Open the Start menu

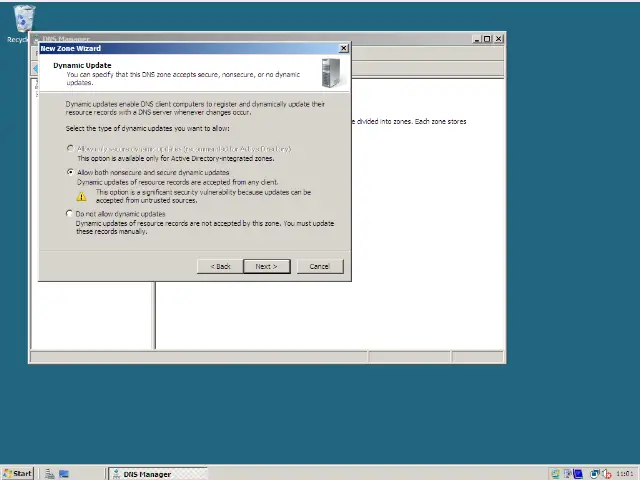[17, 473]
